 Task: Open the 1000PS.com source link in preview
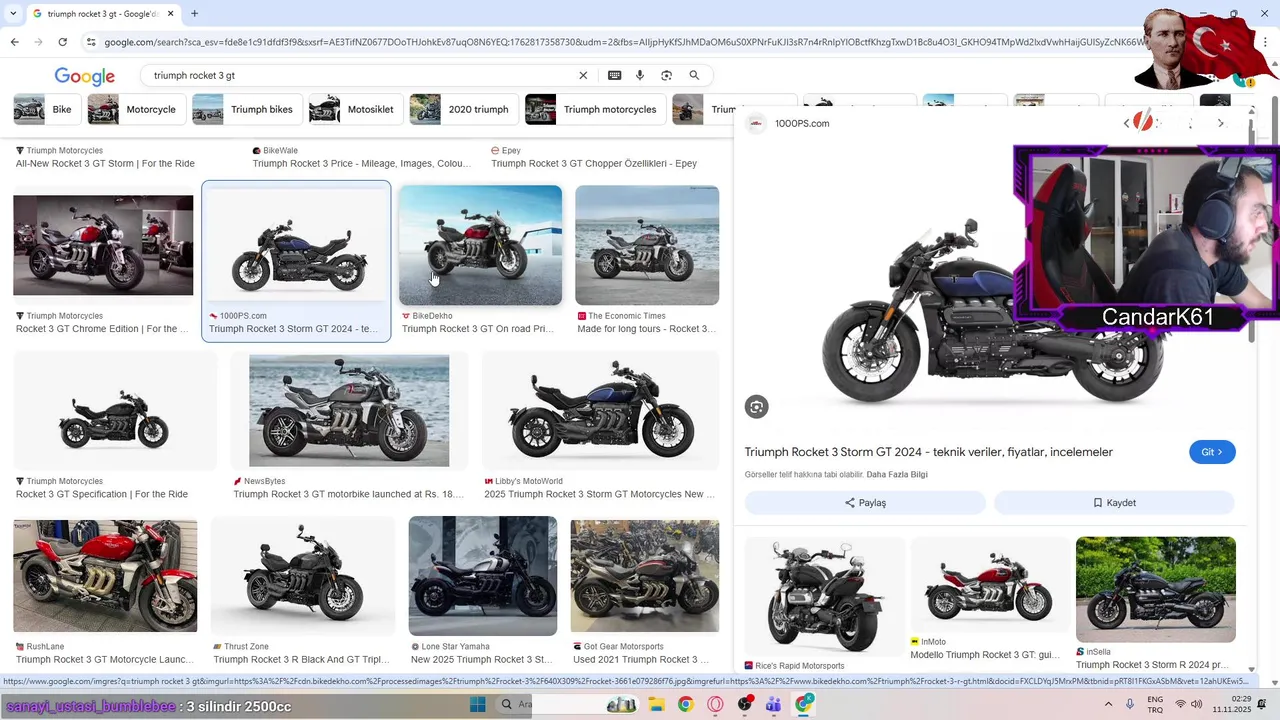coord(802,123)
